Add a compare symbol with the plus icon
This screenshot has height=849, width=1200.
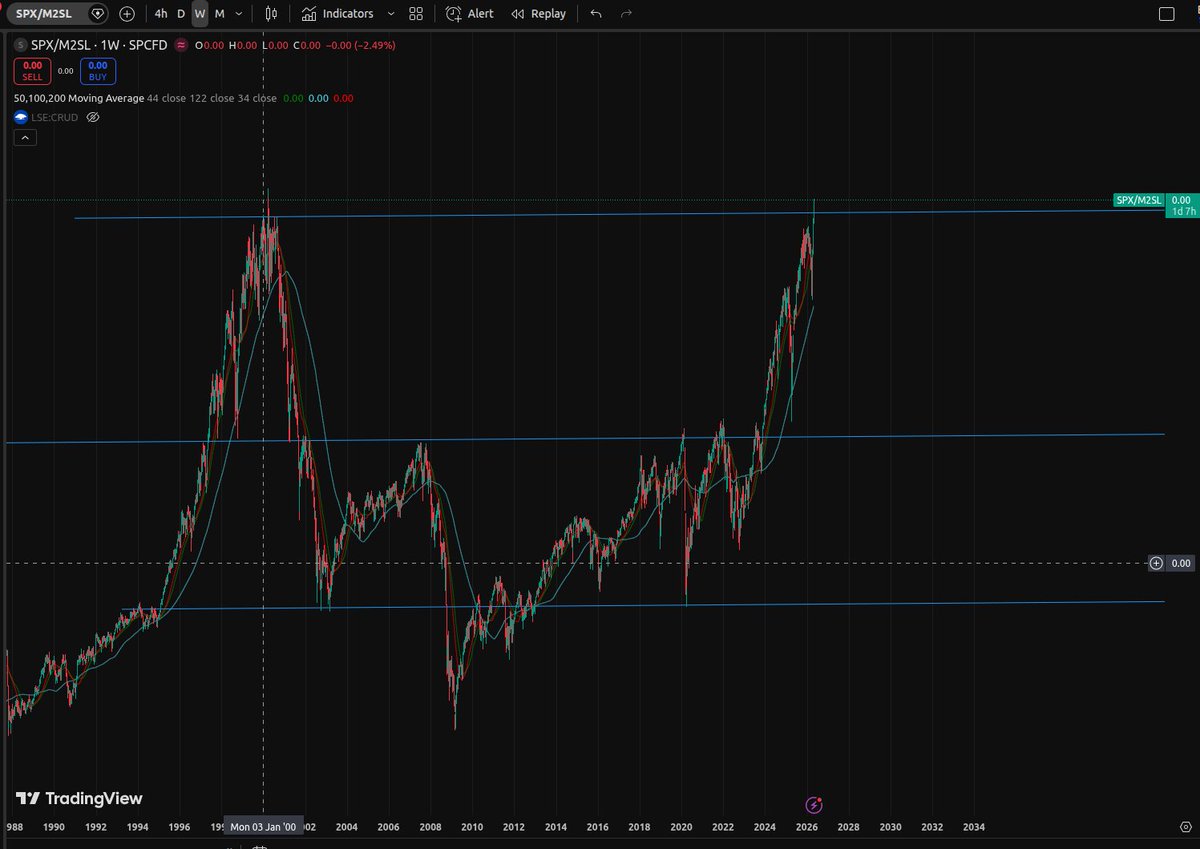[127, 14]
